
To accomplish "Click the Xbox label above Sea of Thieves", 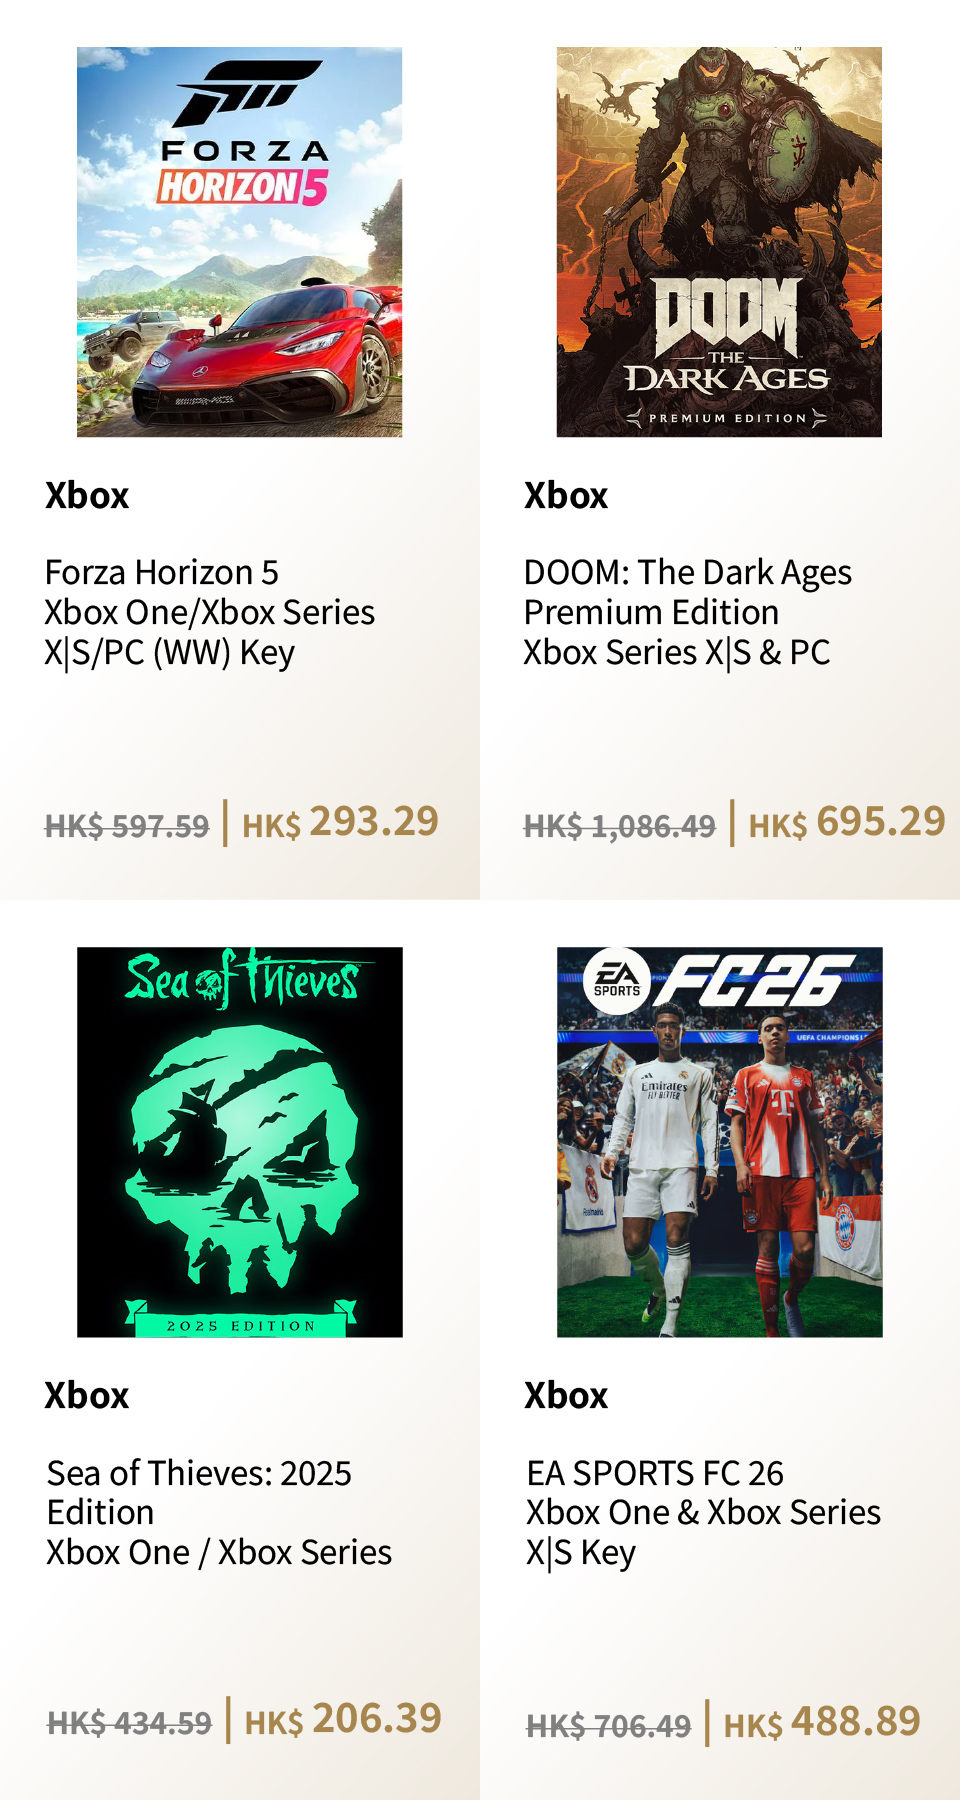I will 87,1396.
